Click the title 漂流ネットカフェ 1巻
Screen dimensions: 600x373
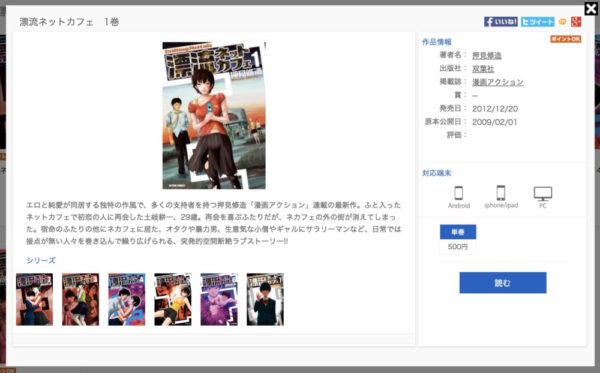click(x=69, y=22)
